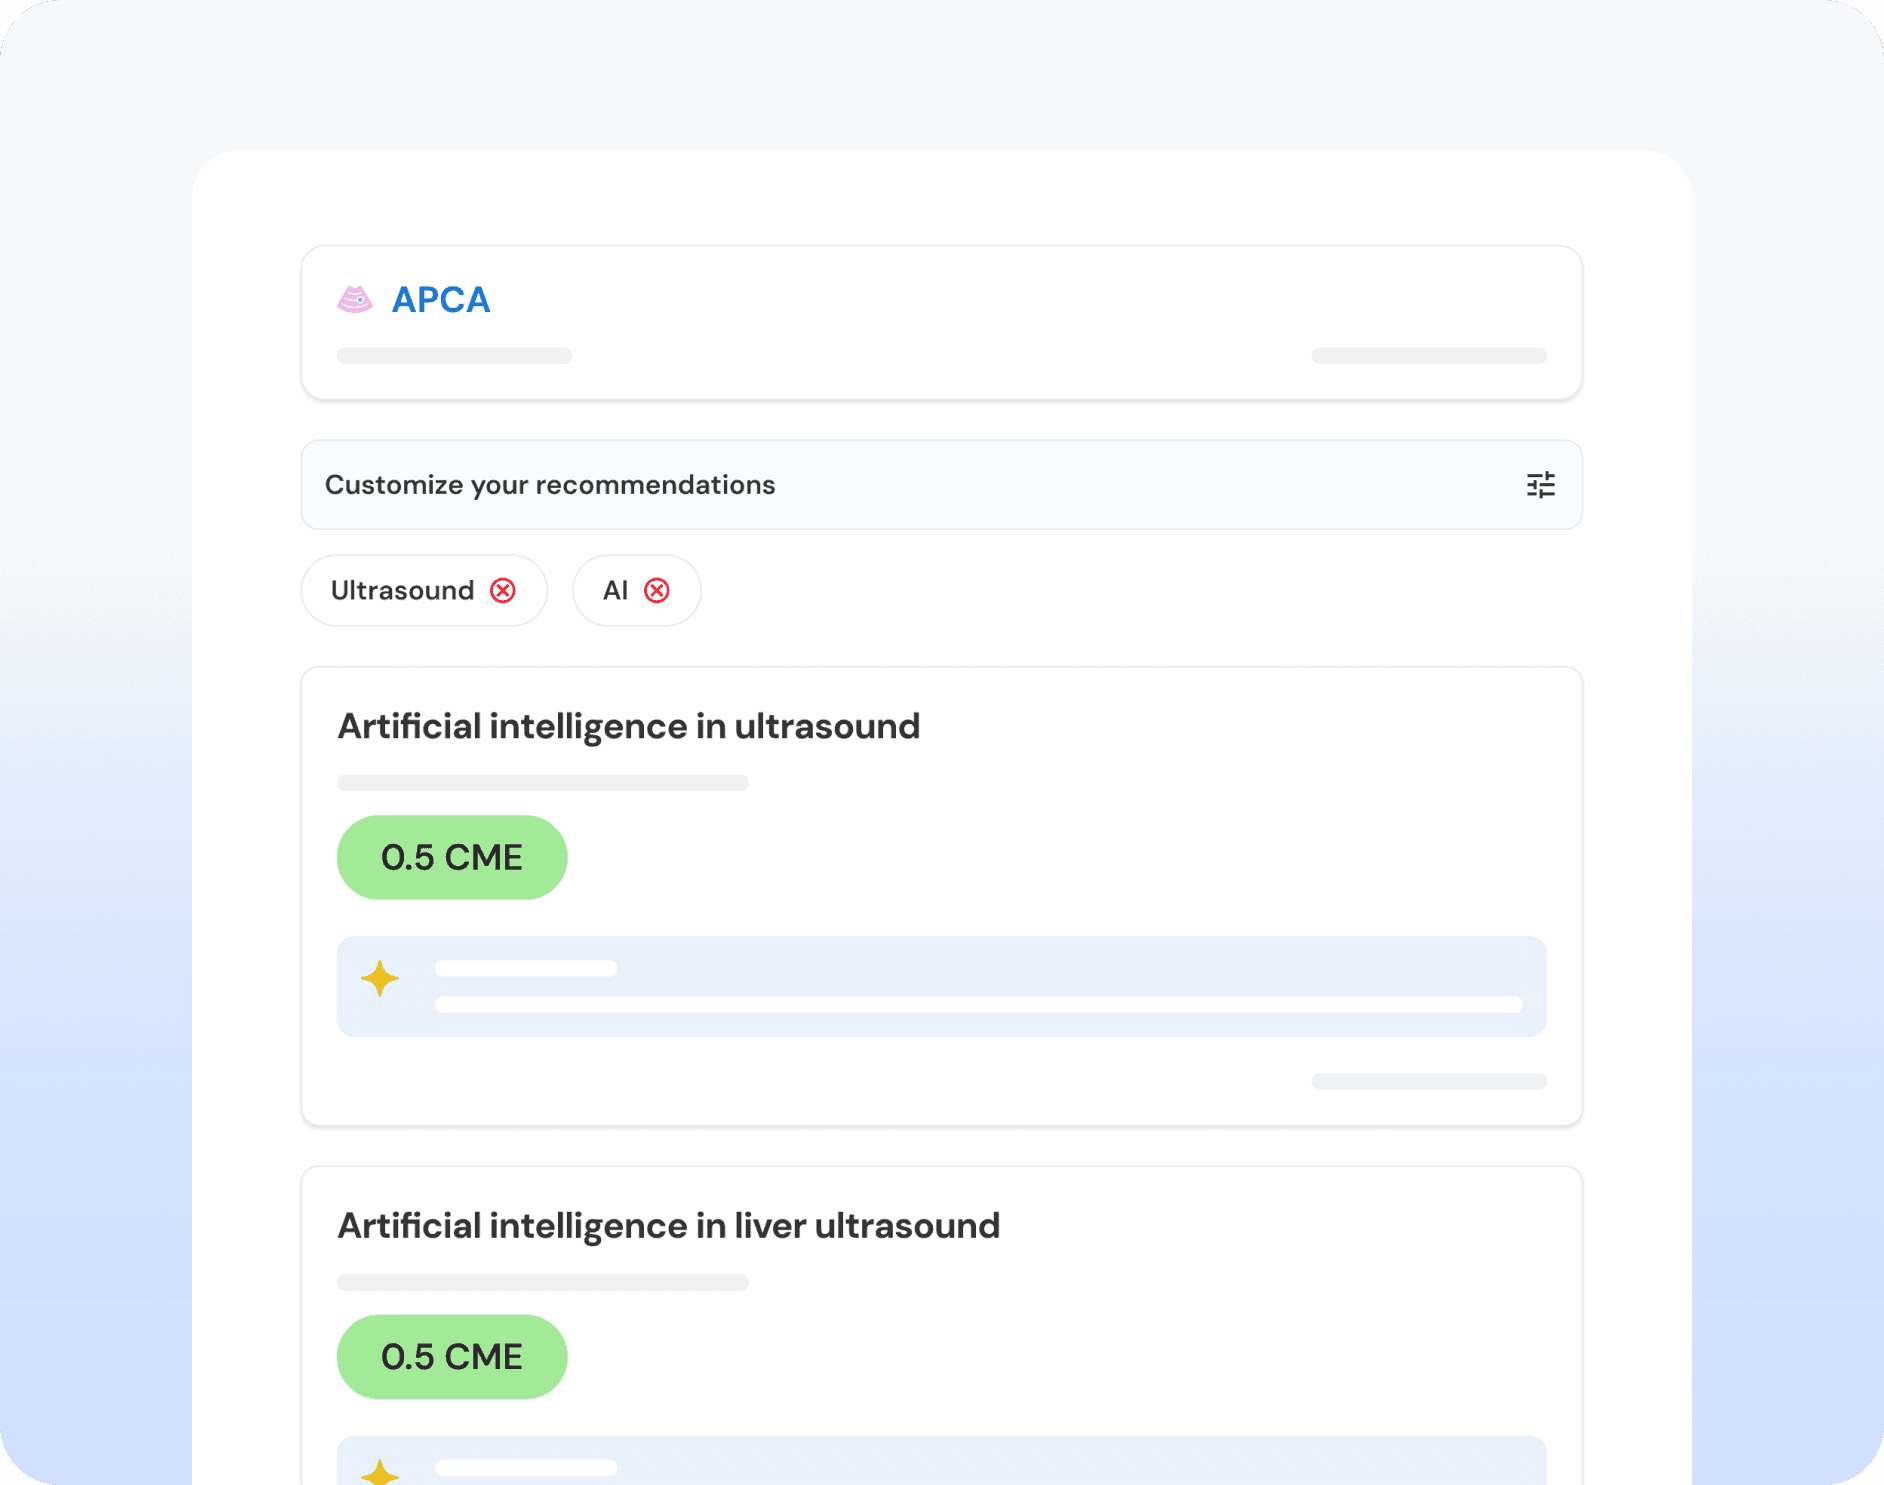Open Artificial intelligence in ultrasound course

click(x=628, y=726)
